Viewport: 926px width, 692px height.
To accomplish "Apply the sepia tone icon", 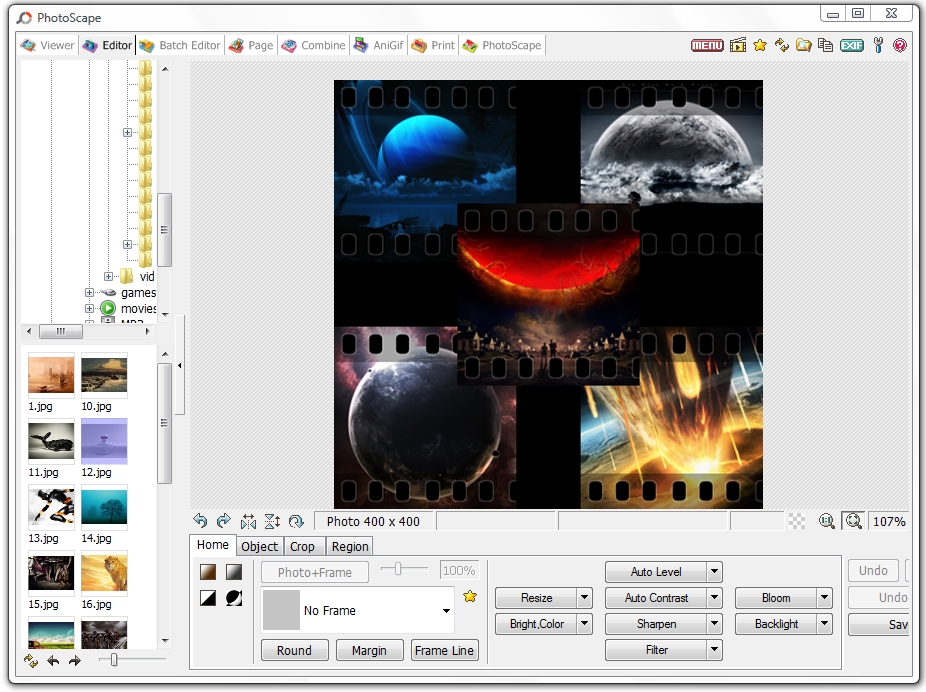I will pyautogui.click(x=208, y=572).
